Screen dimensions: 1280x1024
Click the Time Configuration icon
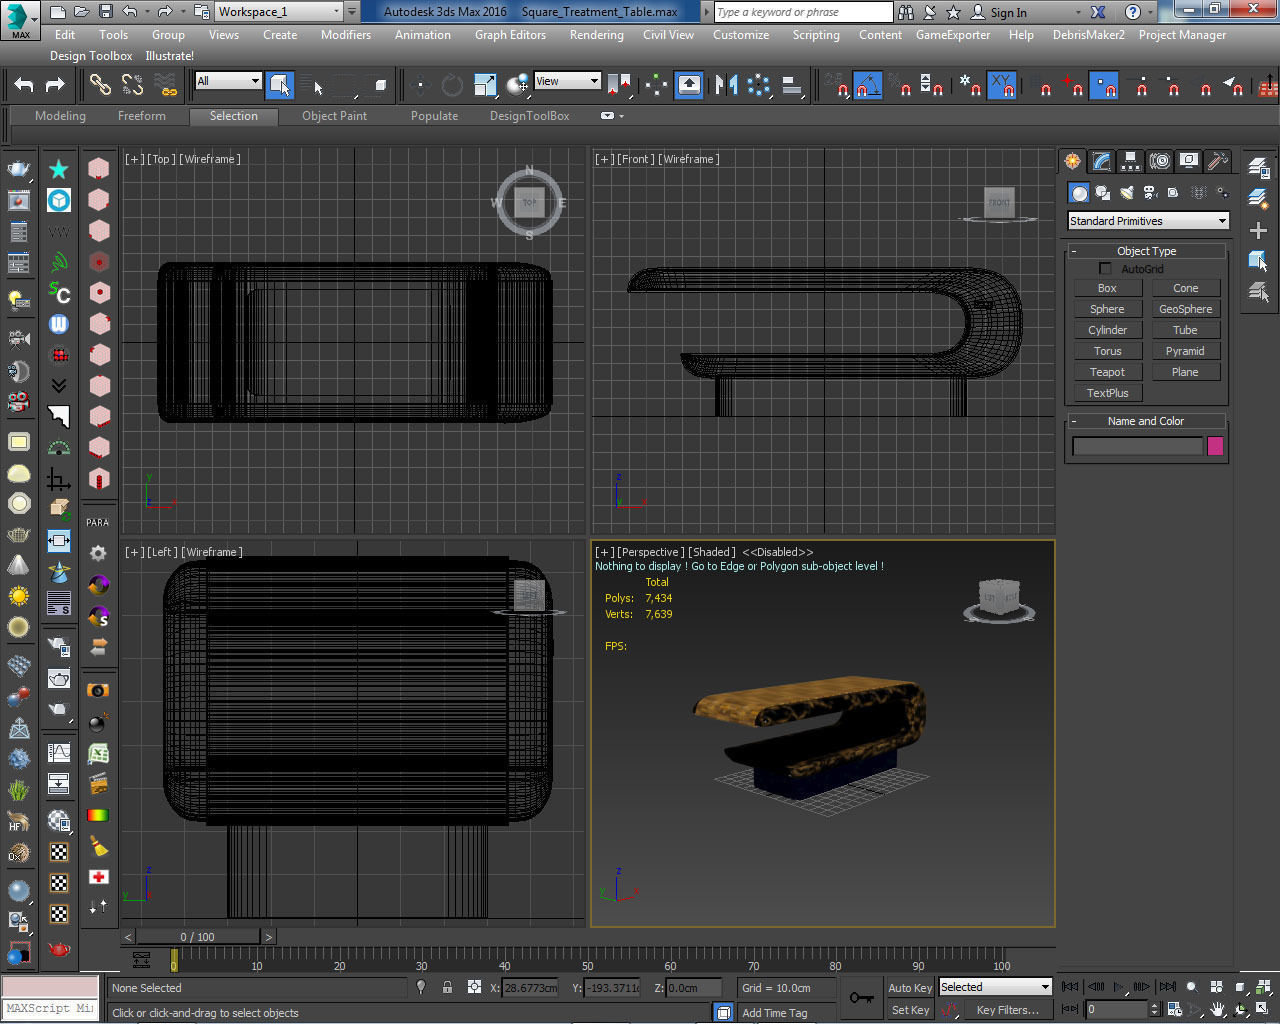(x=1175, y=1010)
